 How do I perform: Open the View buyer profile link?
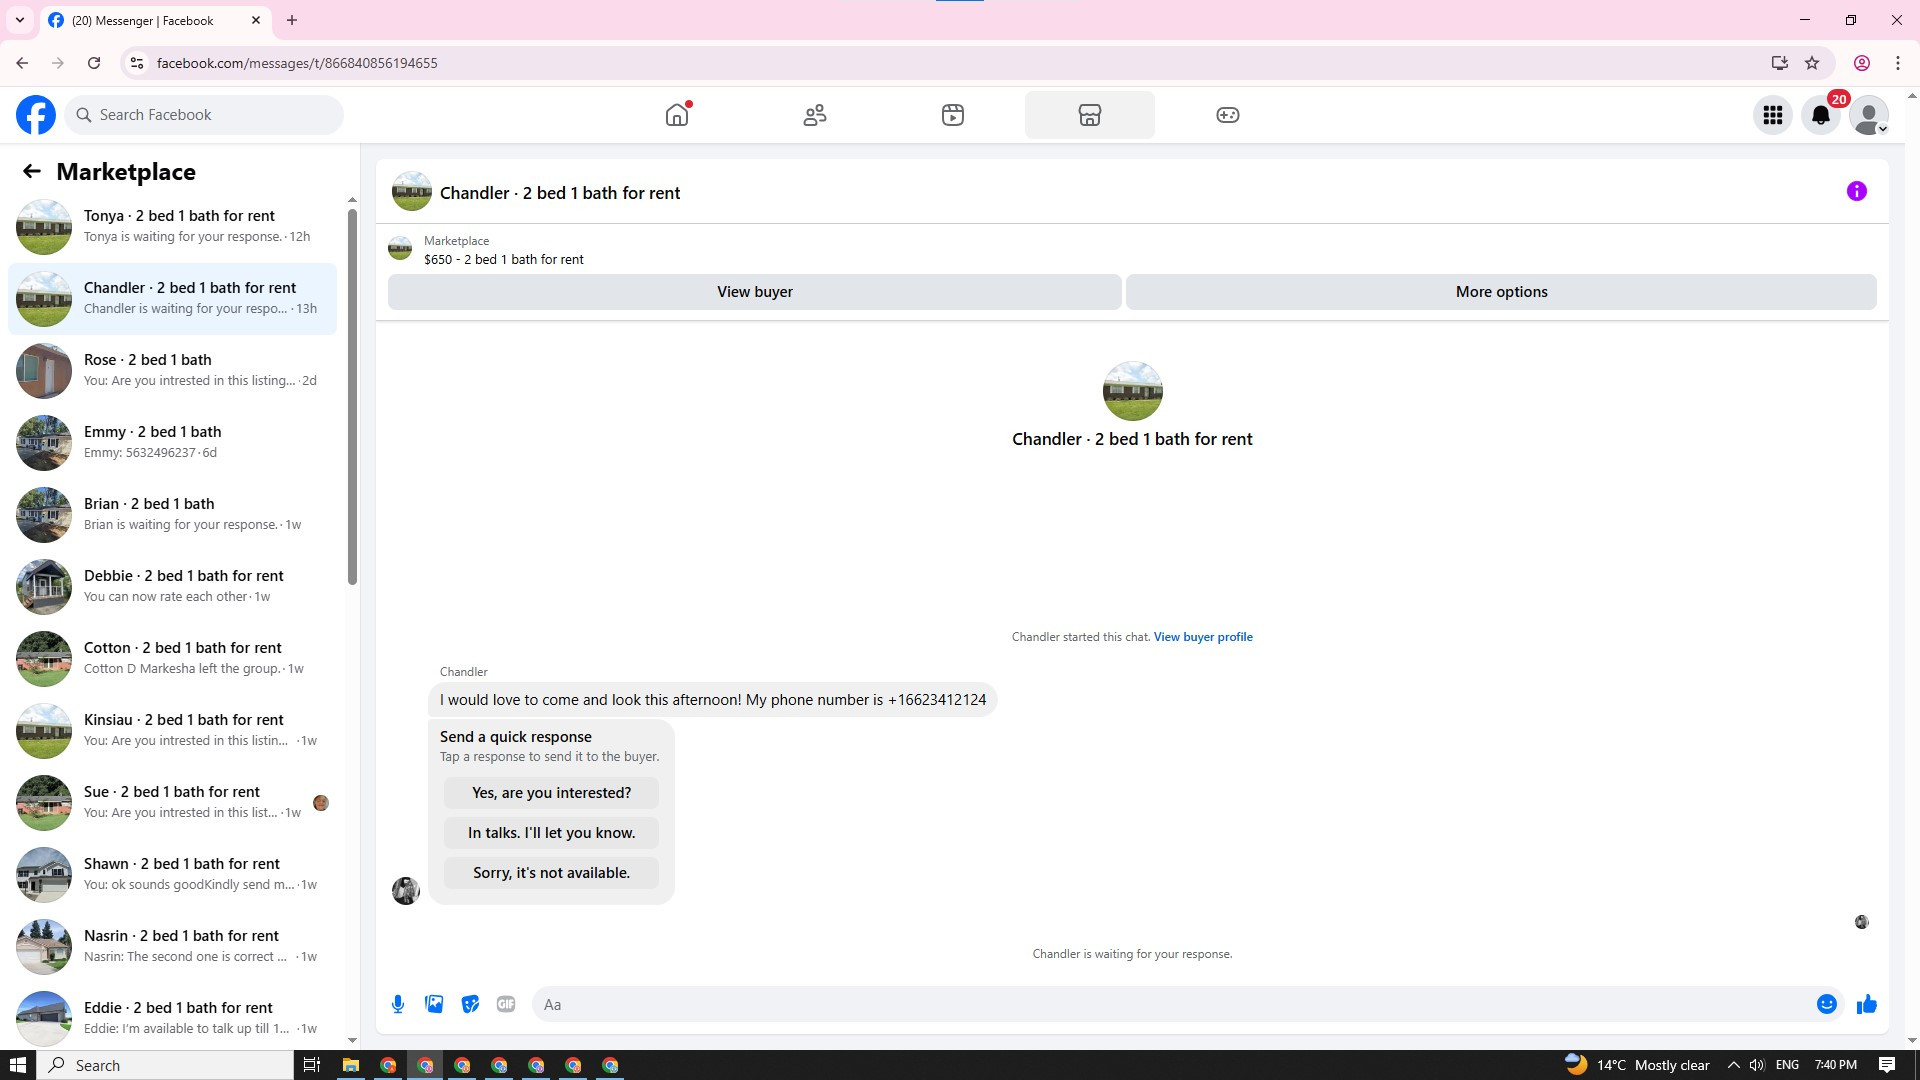1203,637
